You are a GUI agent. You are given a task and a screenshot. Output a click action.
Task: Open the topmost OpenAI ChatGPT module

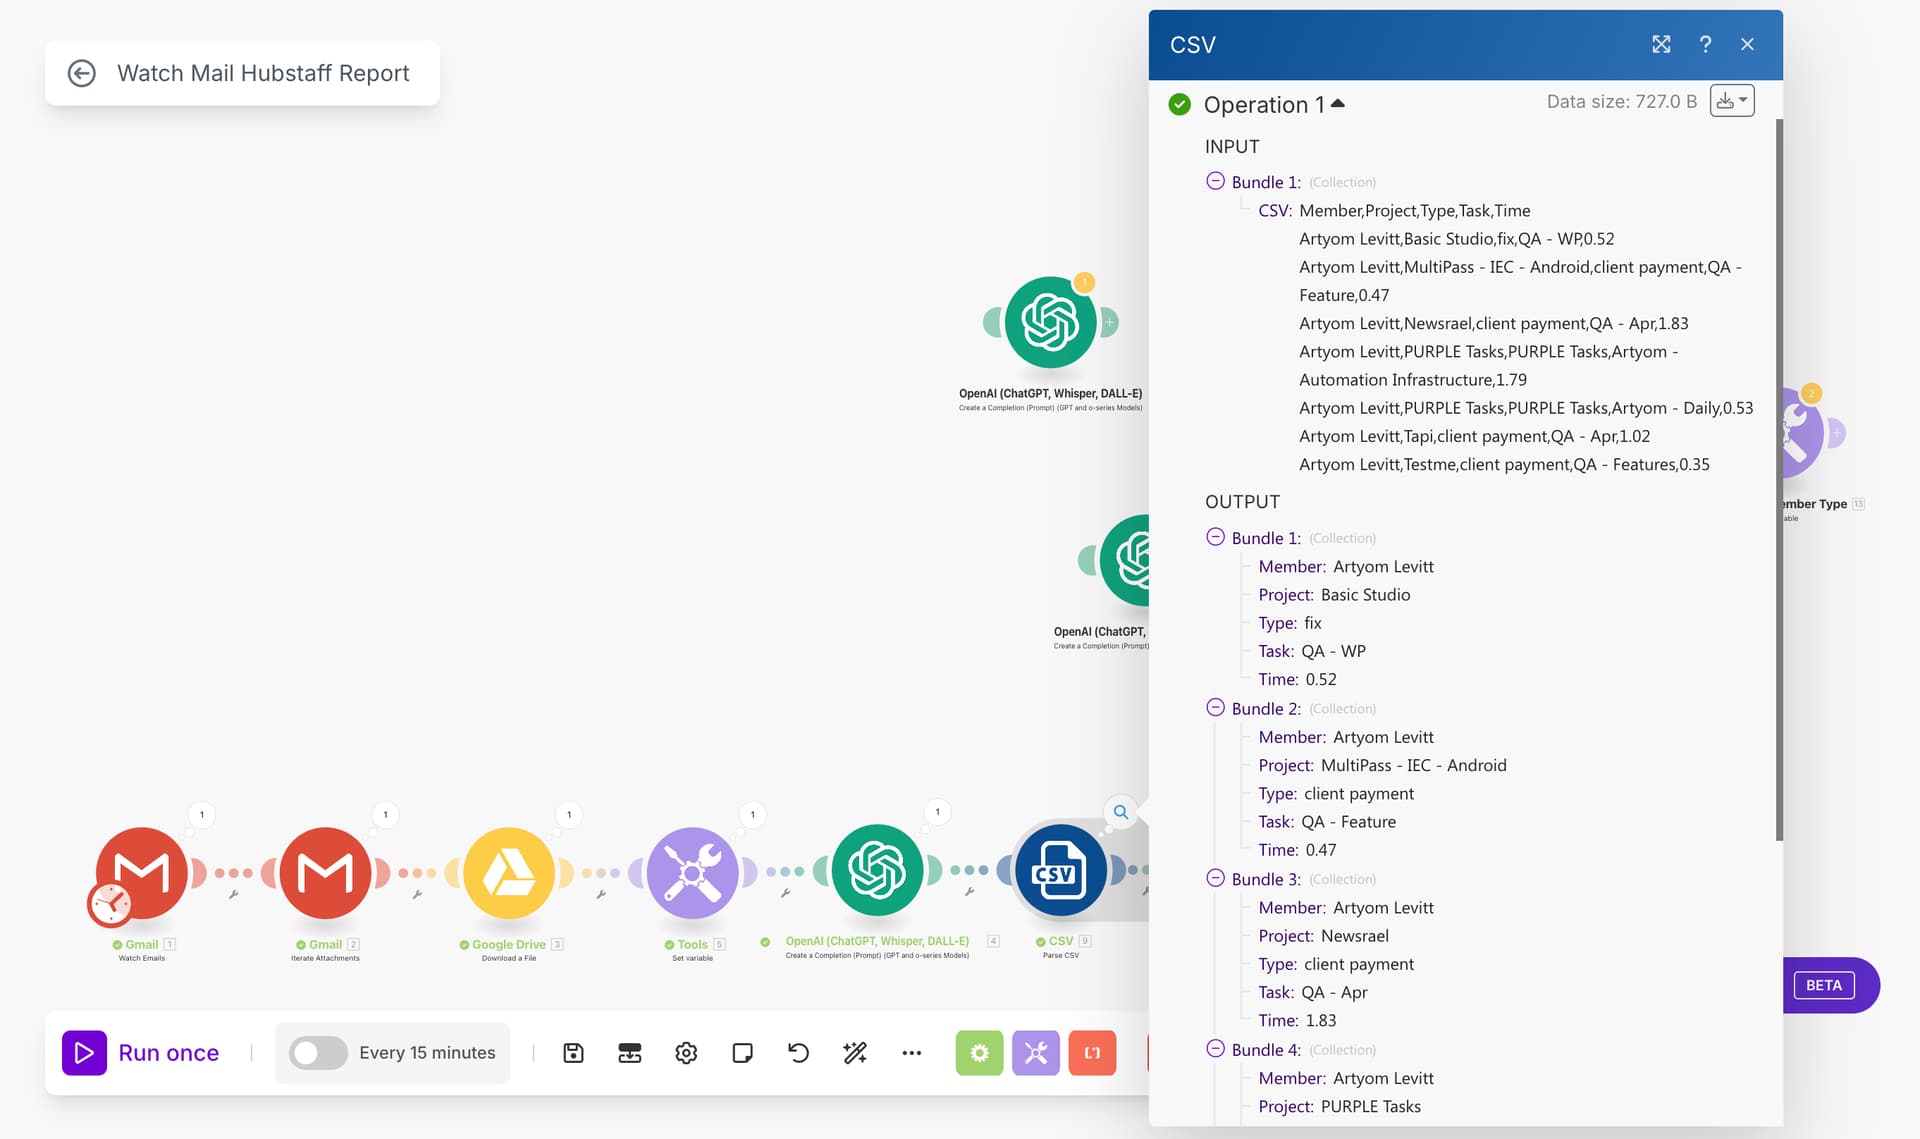coord(1050,322)
